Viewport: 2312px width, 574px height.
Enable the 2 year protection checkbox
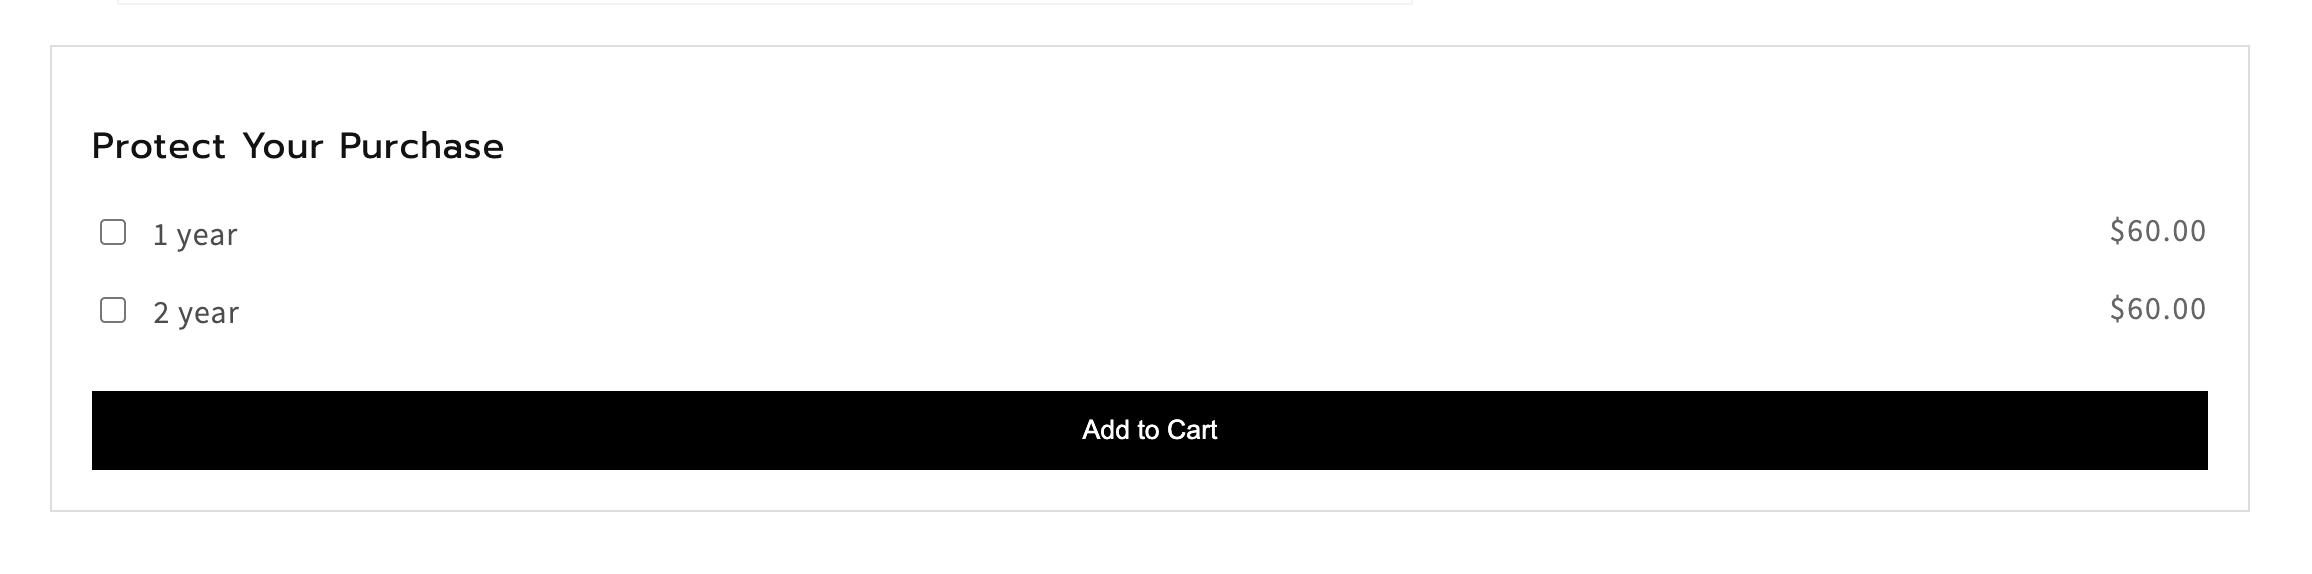pos(113,311)
